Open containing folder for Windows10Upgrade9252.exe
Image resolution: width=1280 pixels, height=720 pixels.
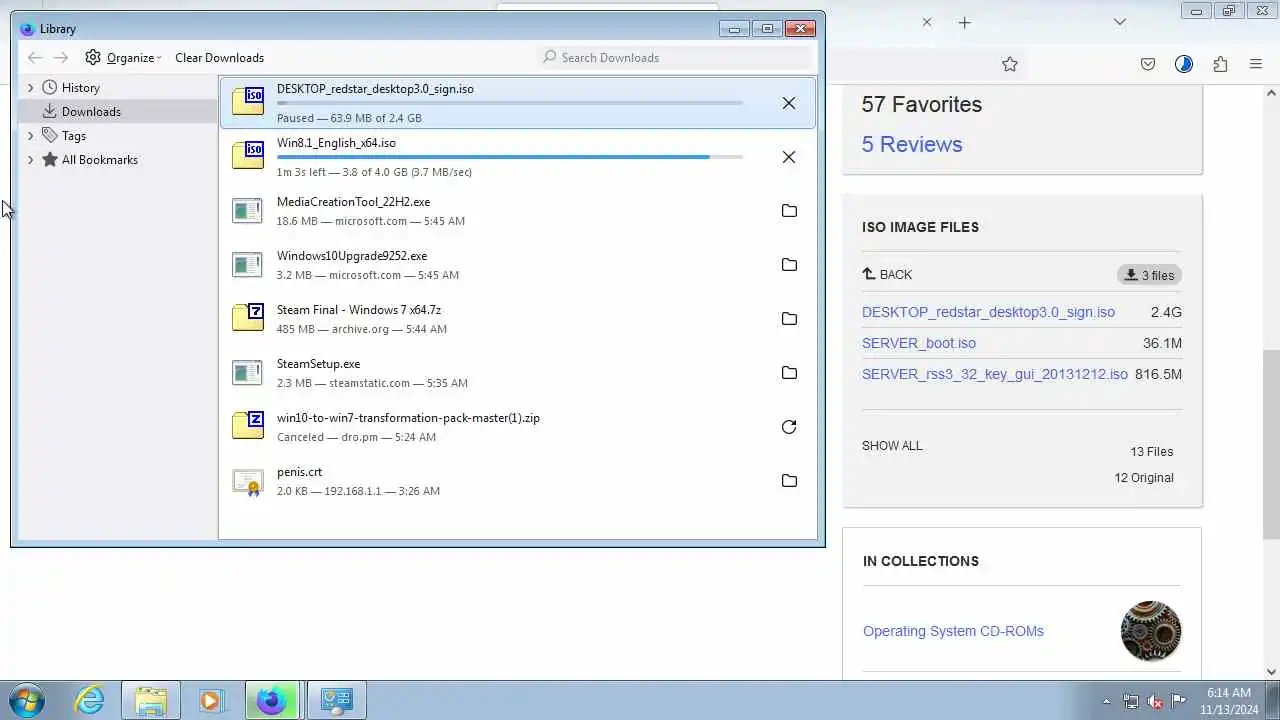point(789,265)
